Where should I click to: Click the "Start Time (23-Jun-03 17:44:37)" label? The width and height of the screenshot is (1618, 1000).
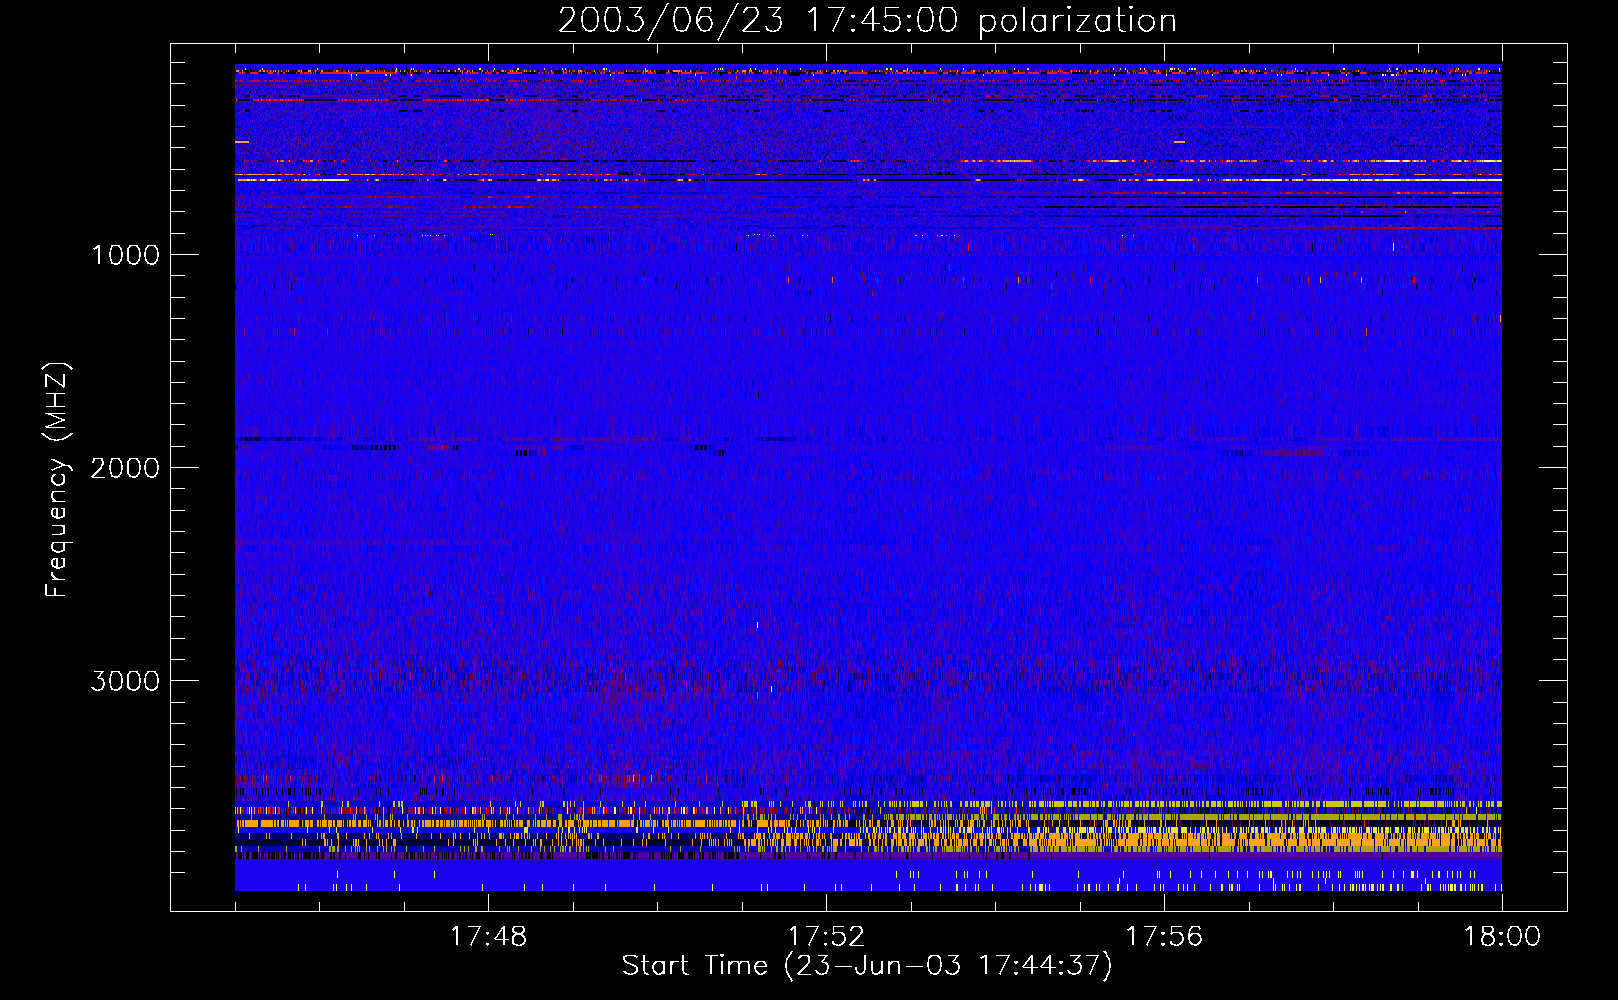(867, 966)
